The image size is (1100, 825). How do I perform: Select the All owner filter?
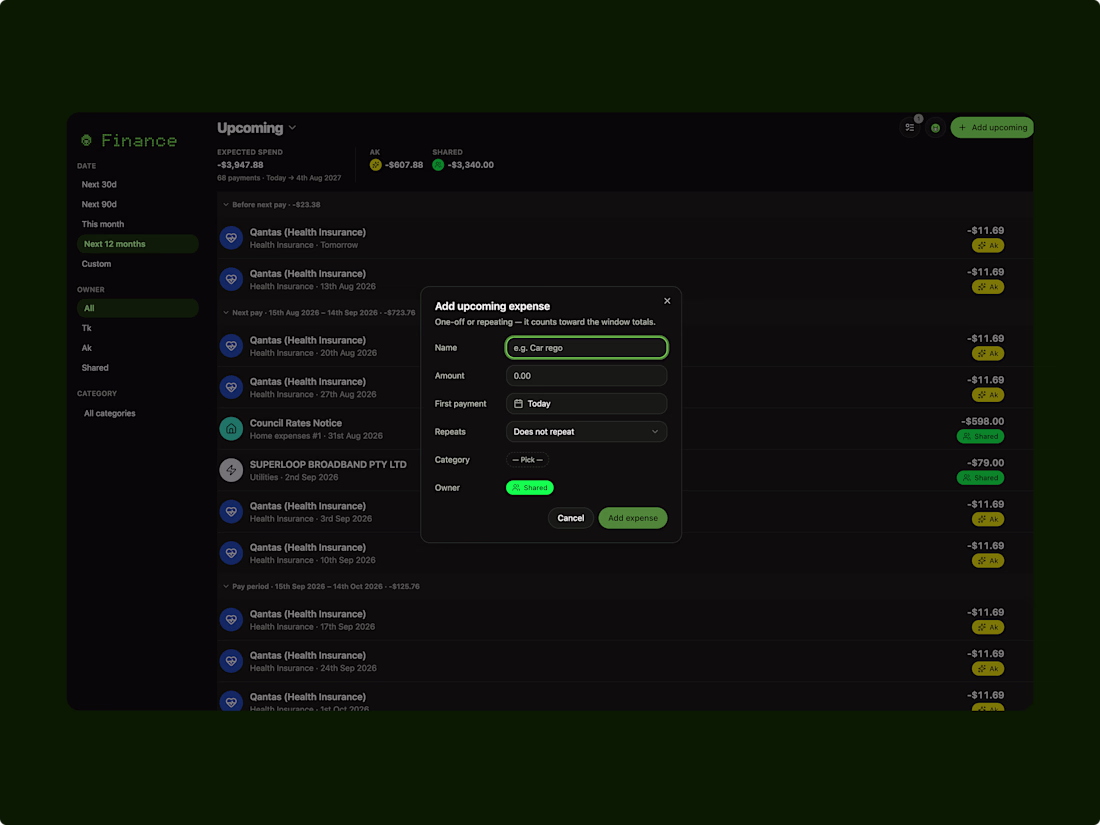pyautogui.click(x=138, y=308)
